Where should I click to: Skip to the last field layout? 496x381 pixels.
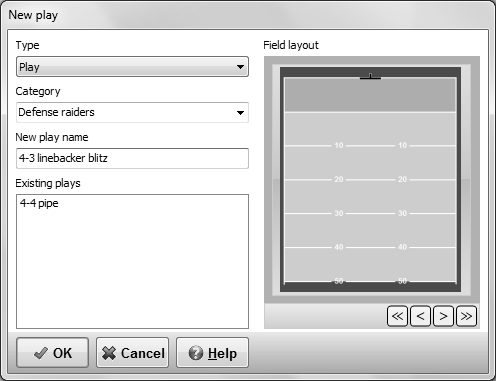pos(466,316)
